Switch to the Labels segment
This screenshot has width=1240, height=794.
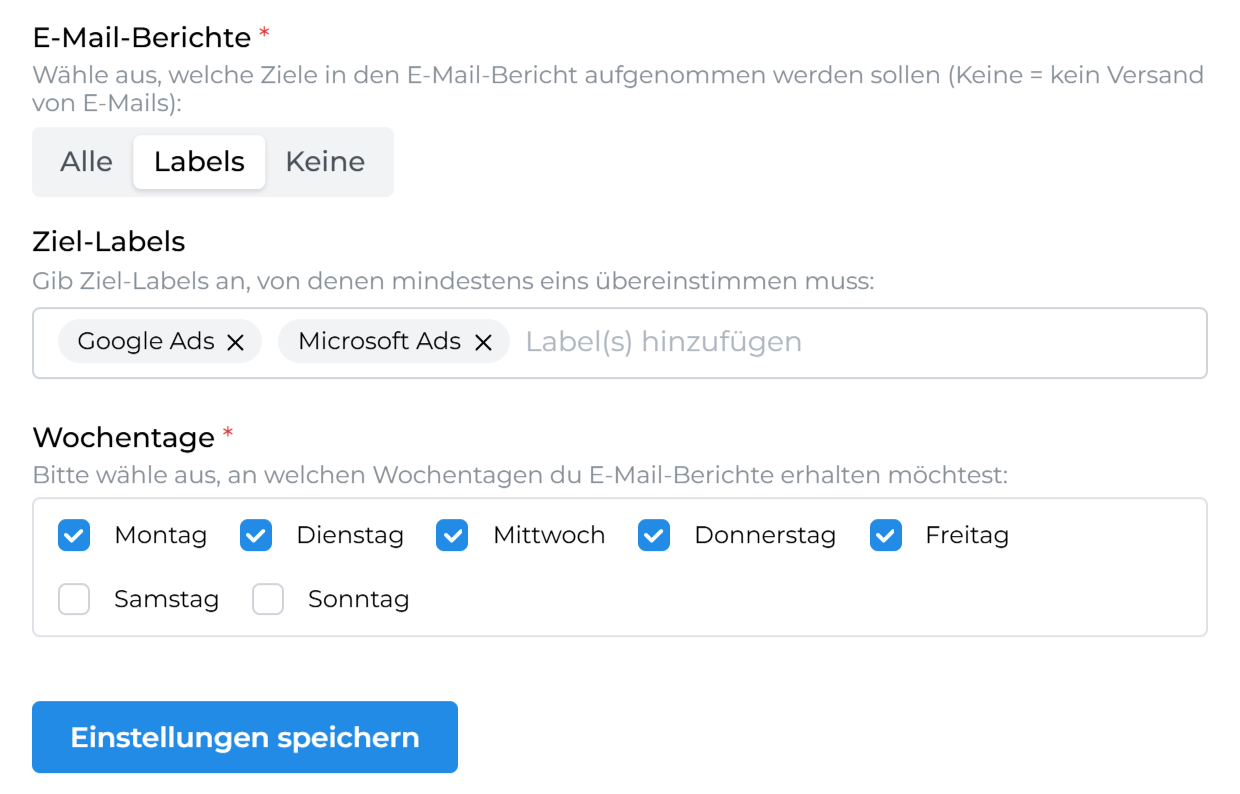(199, 162)
